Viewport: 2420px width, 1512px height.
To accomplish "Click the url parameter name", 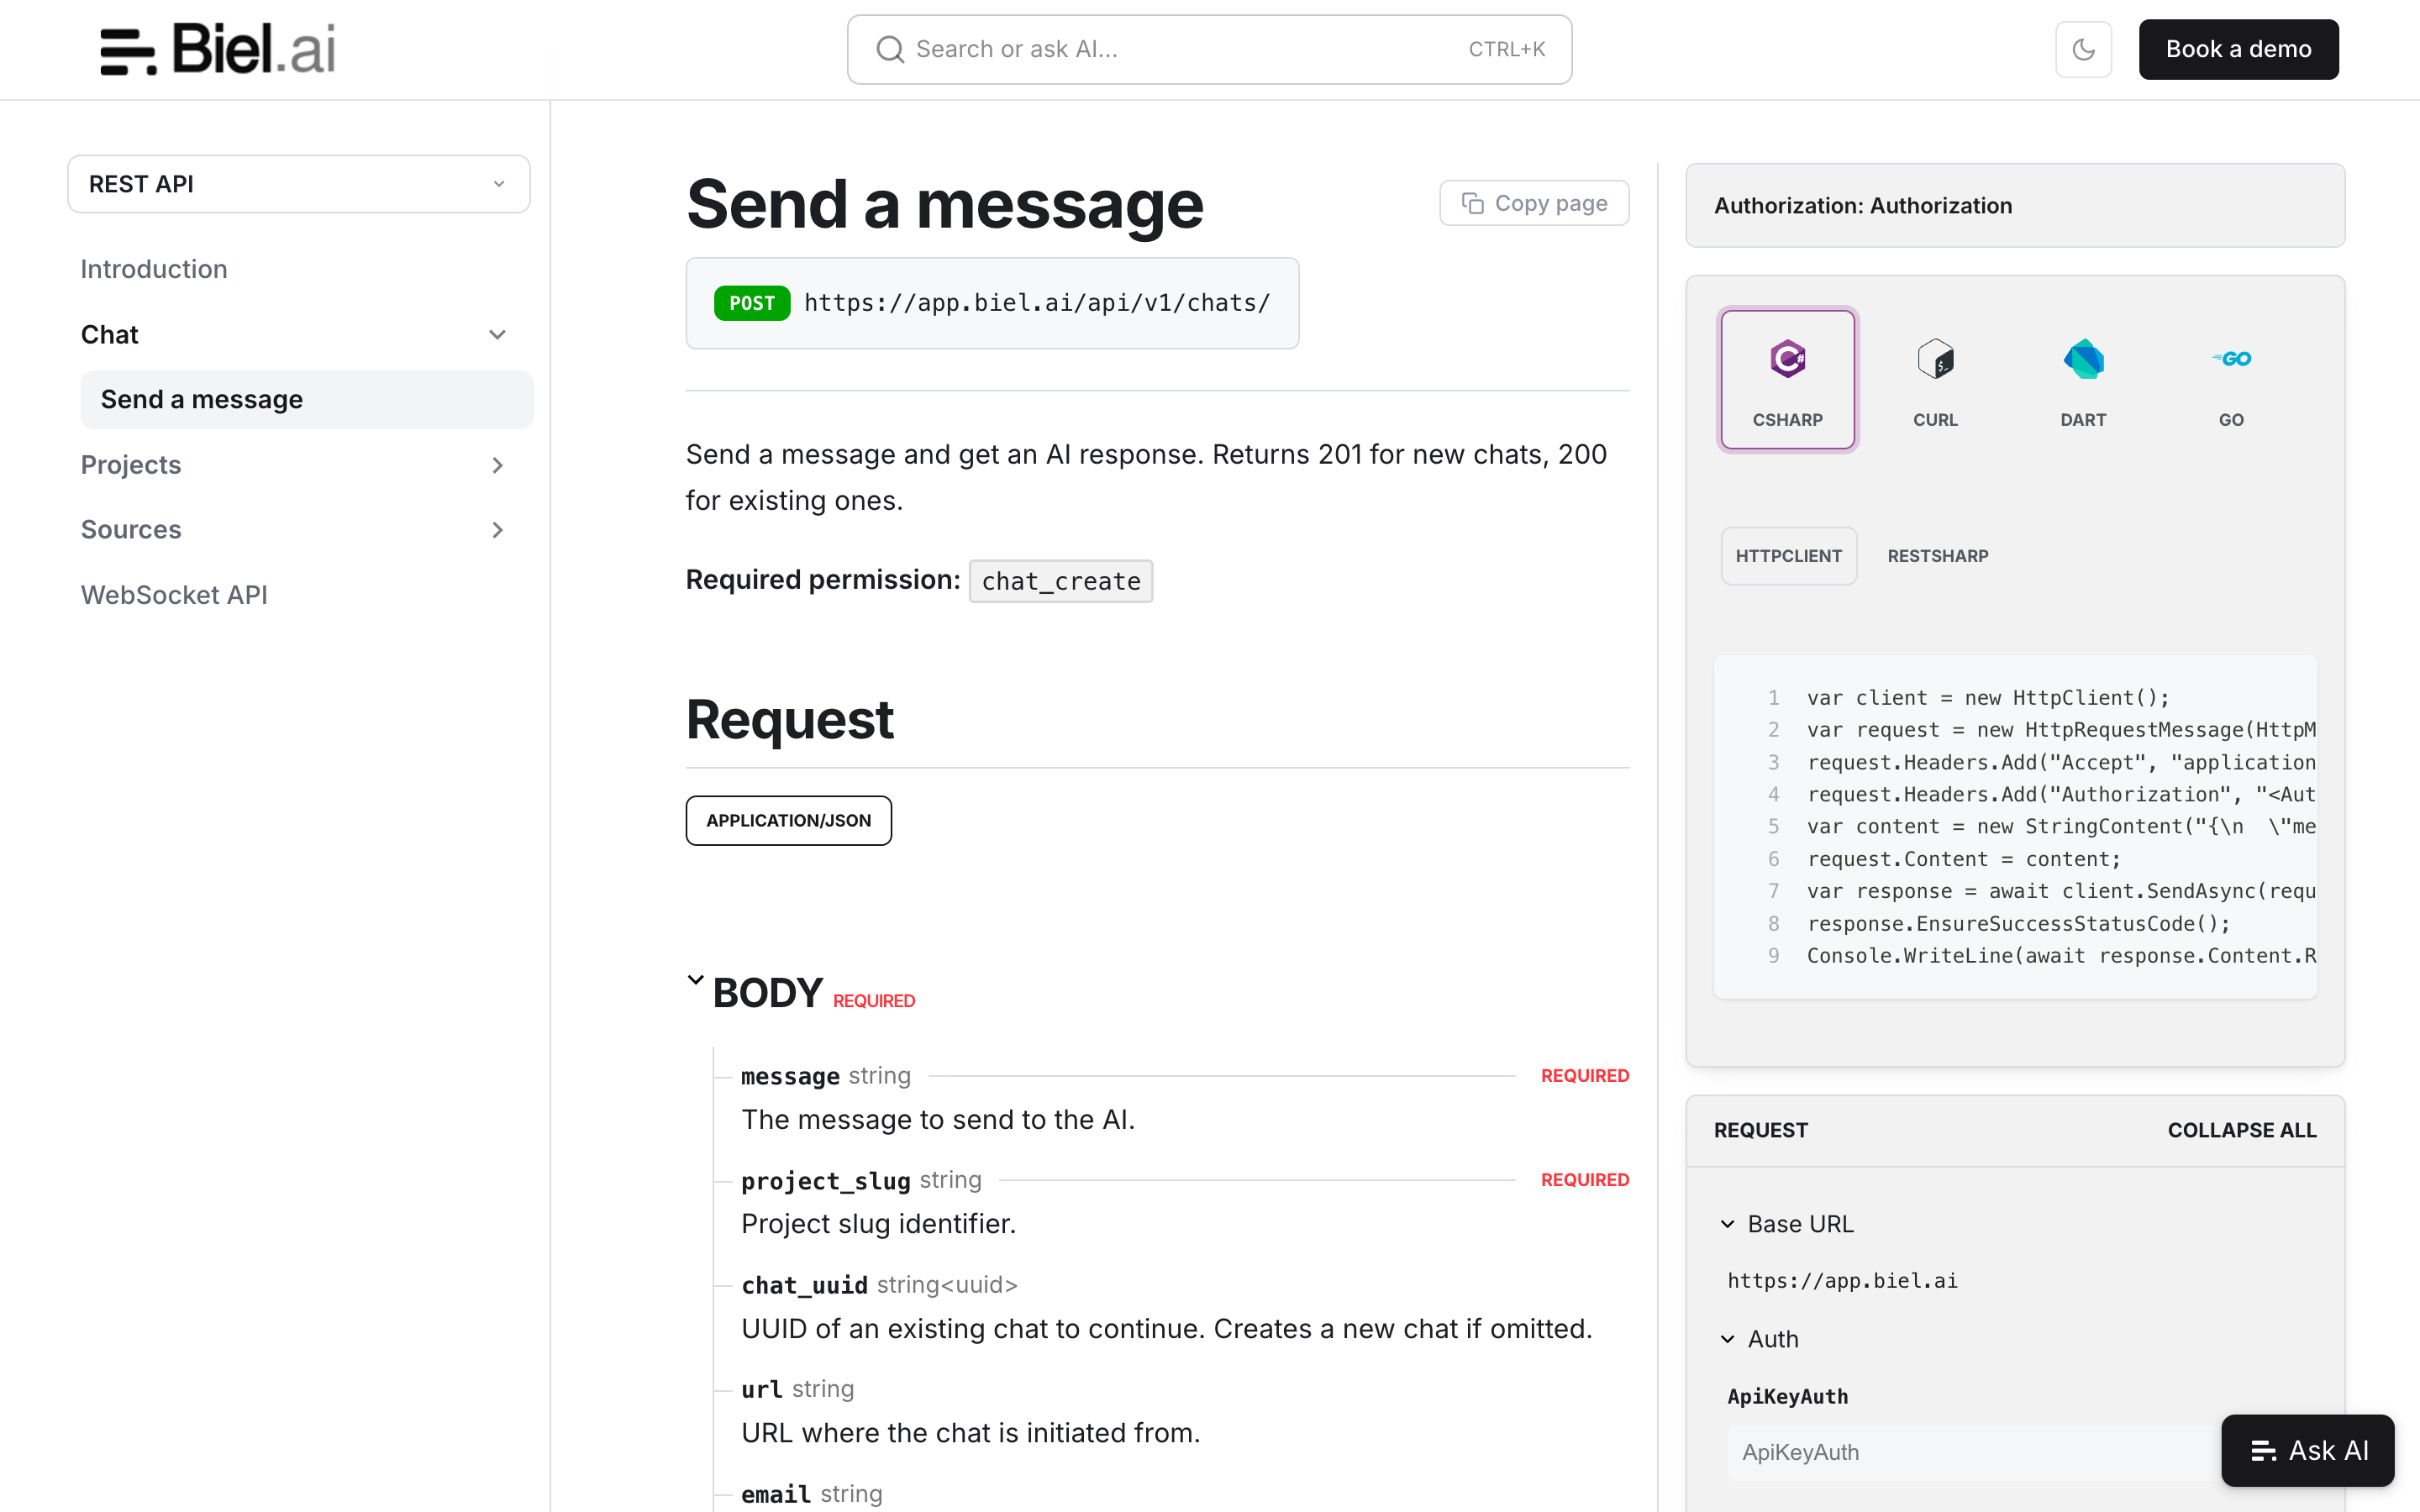I will [762, 1389].
